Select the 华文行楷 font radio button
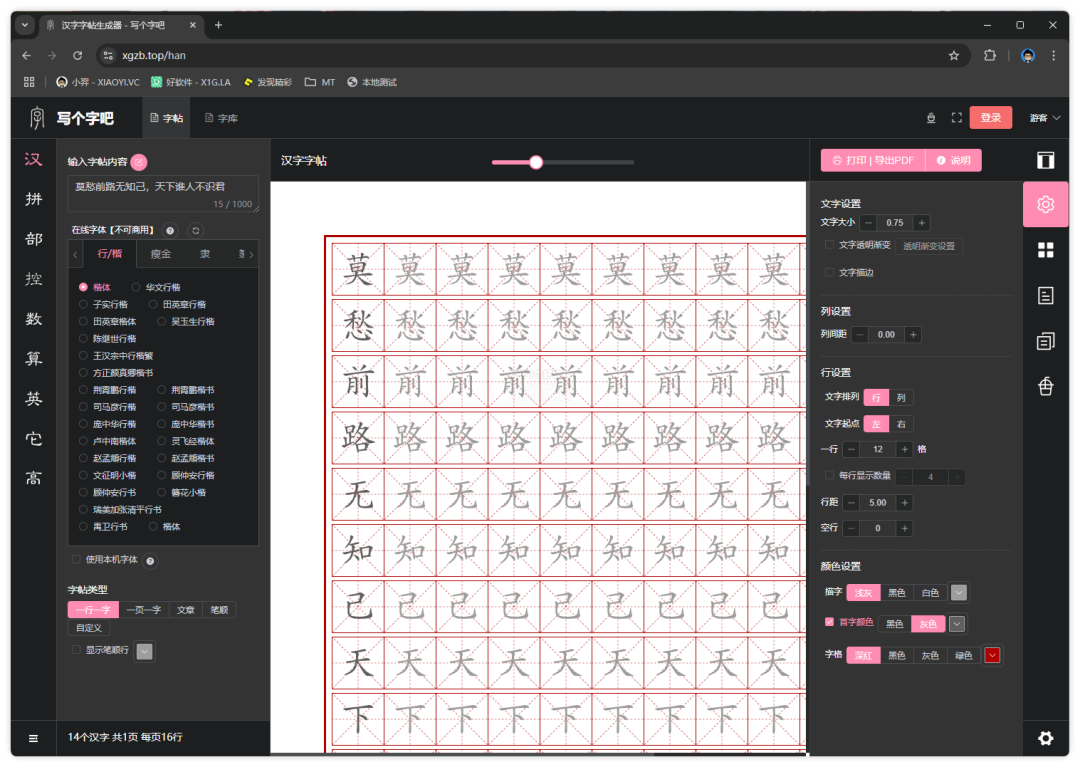 click(136, 287)
